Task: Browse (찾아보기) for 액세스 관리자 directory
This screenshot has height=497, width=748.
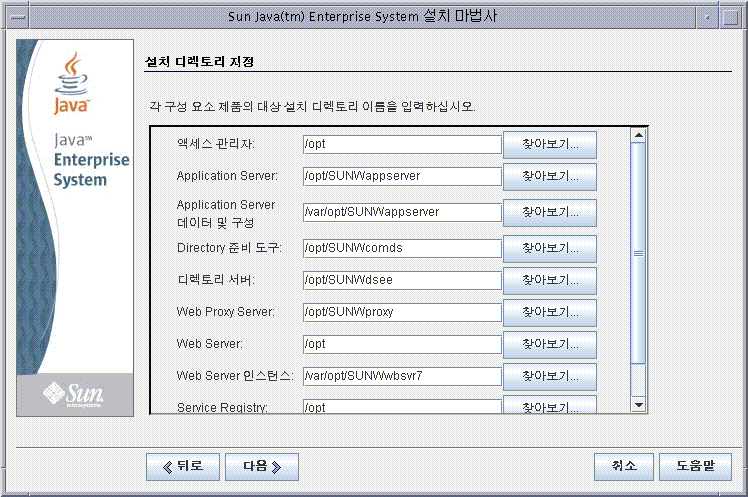Action: coord(550,145)
